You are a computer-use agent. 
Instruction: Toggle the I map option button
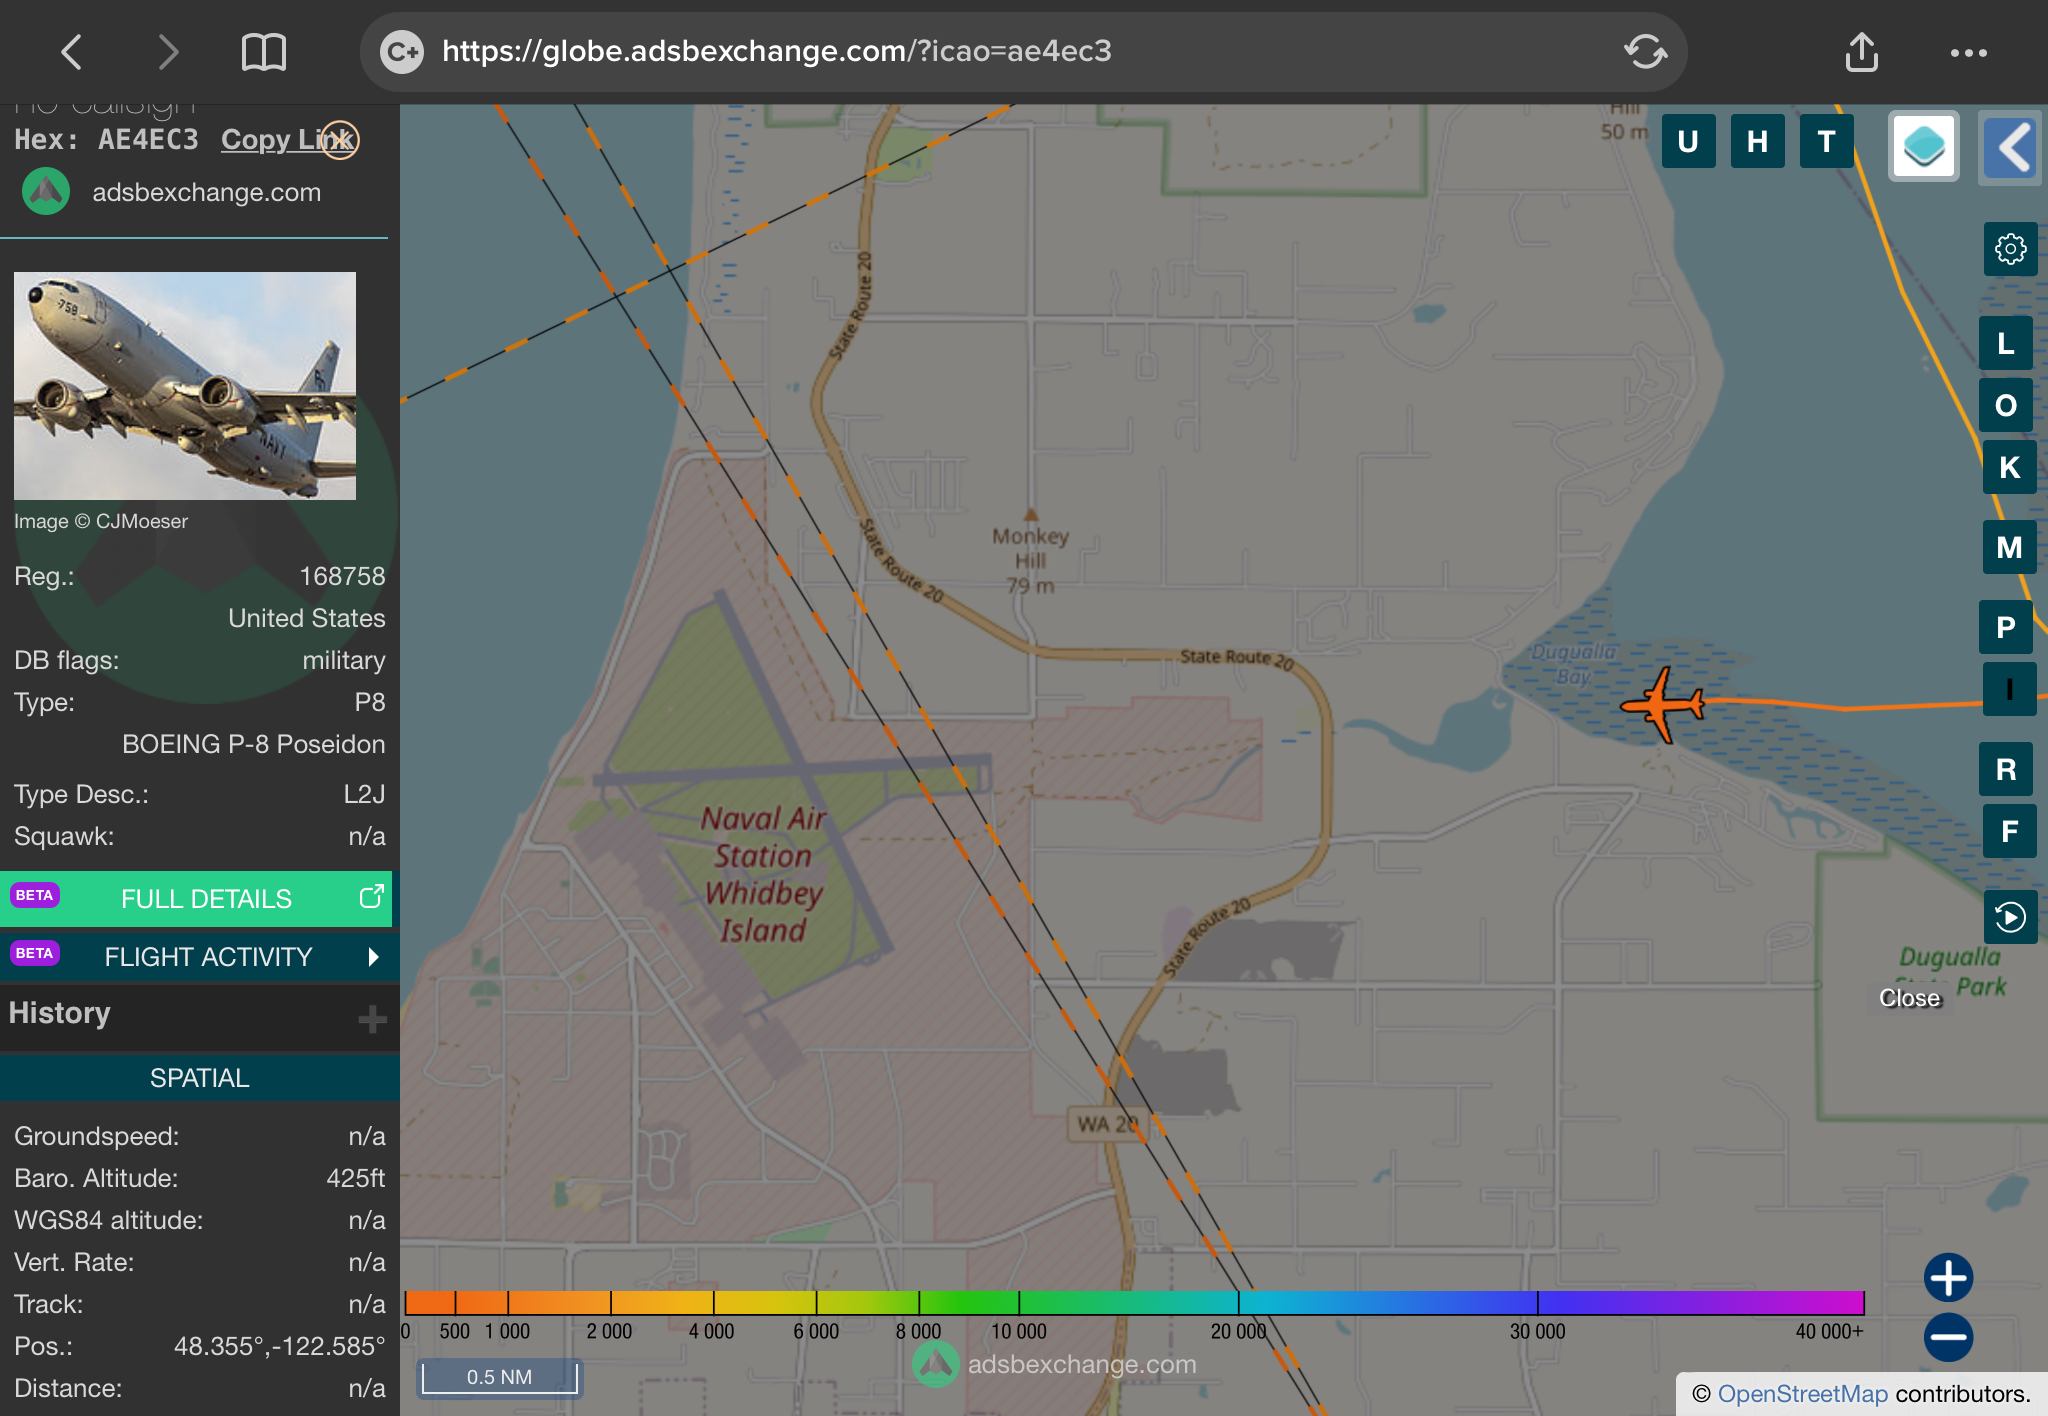(x=2009, y=689)
